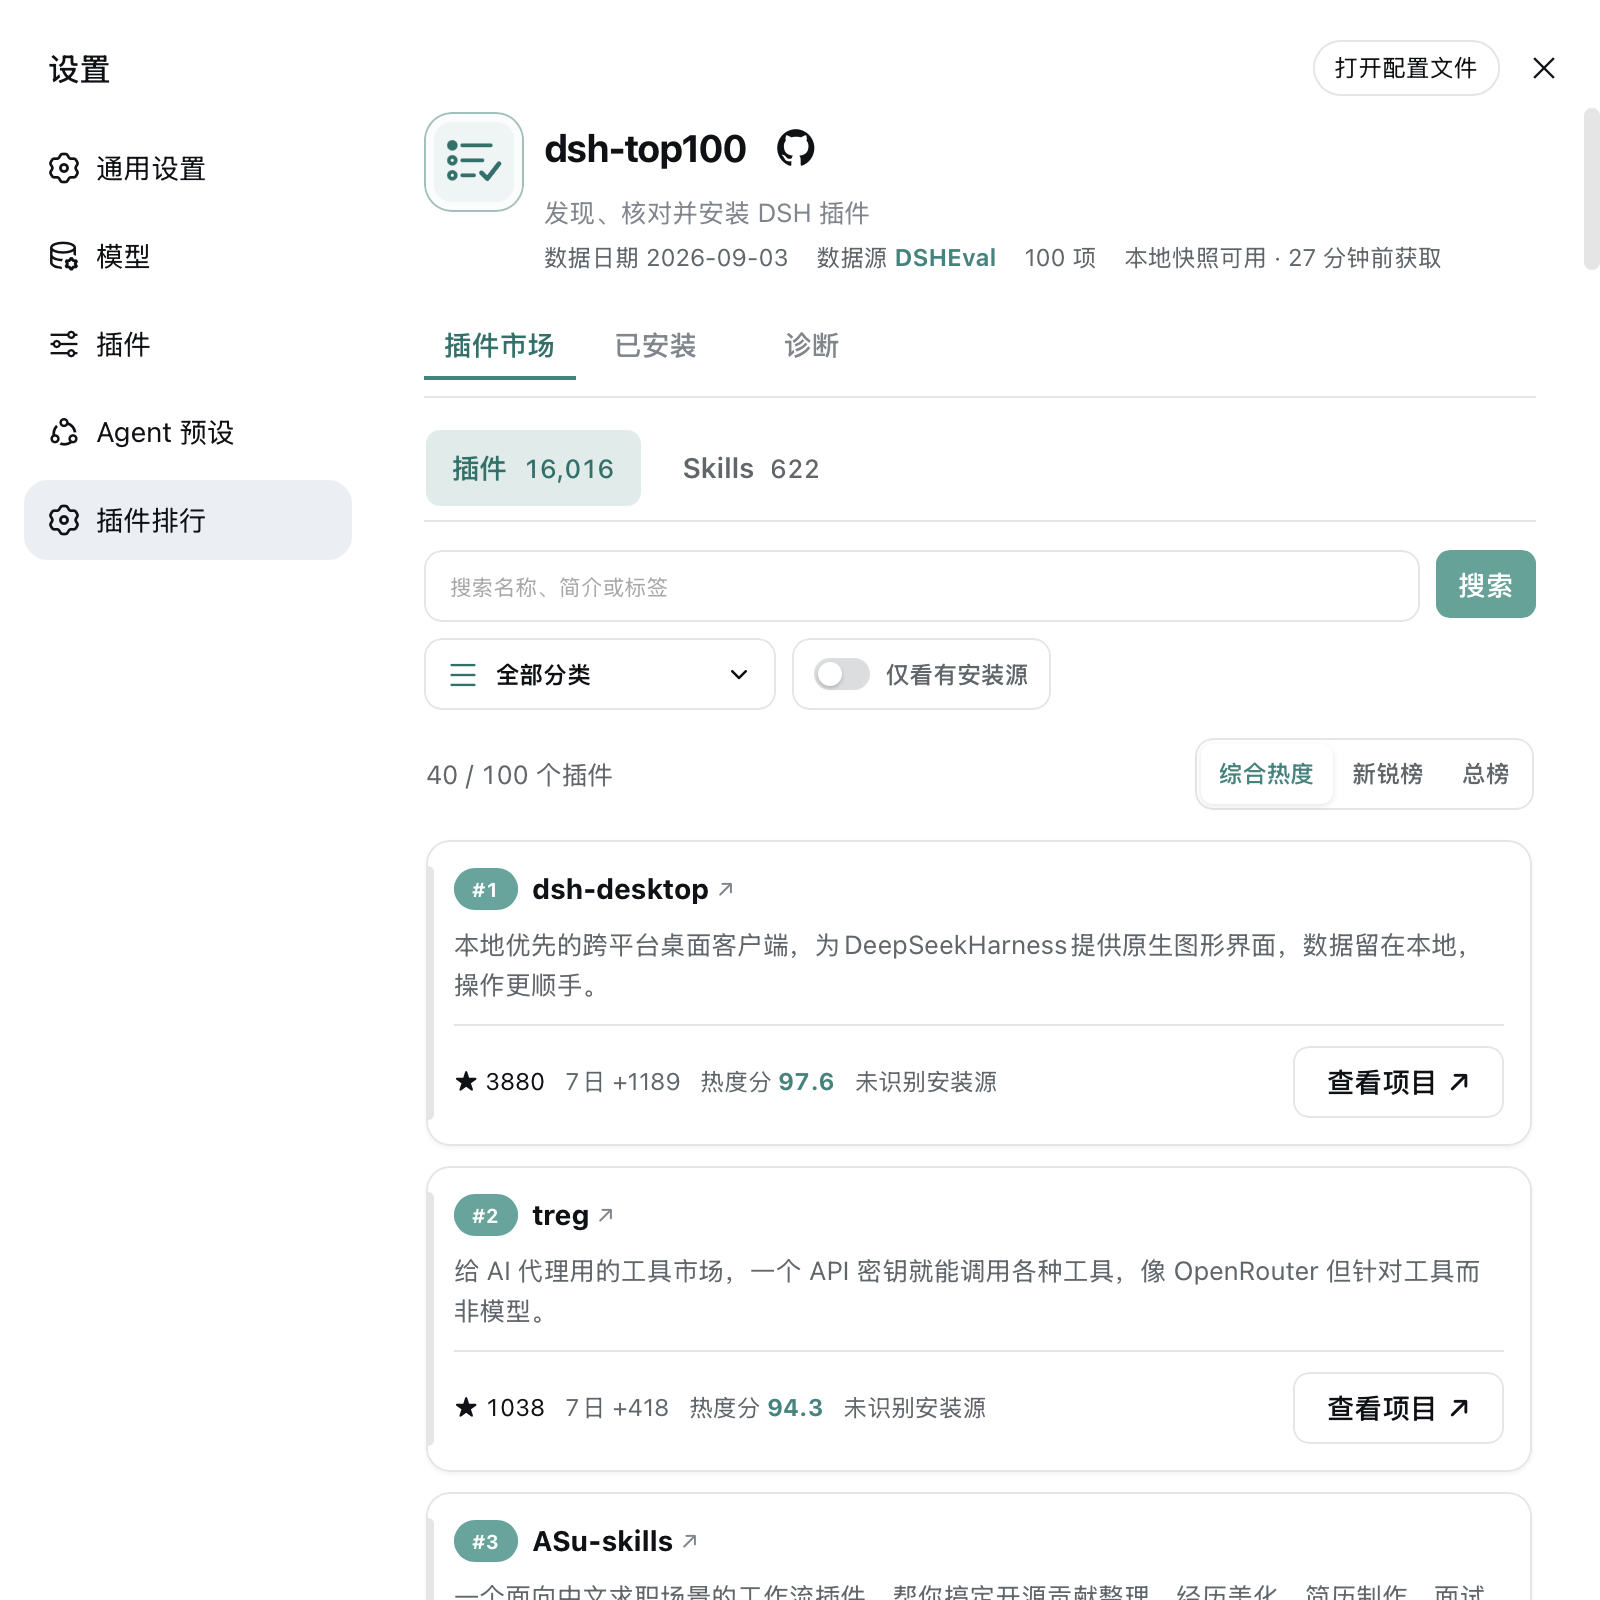
Task: Click the list icon in 全部分类 dropdown
Action: click(463, 675)
